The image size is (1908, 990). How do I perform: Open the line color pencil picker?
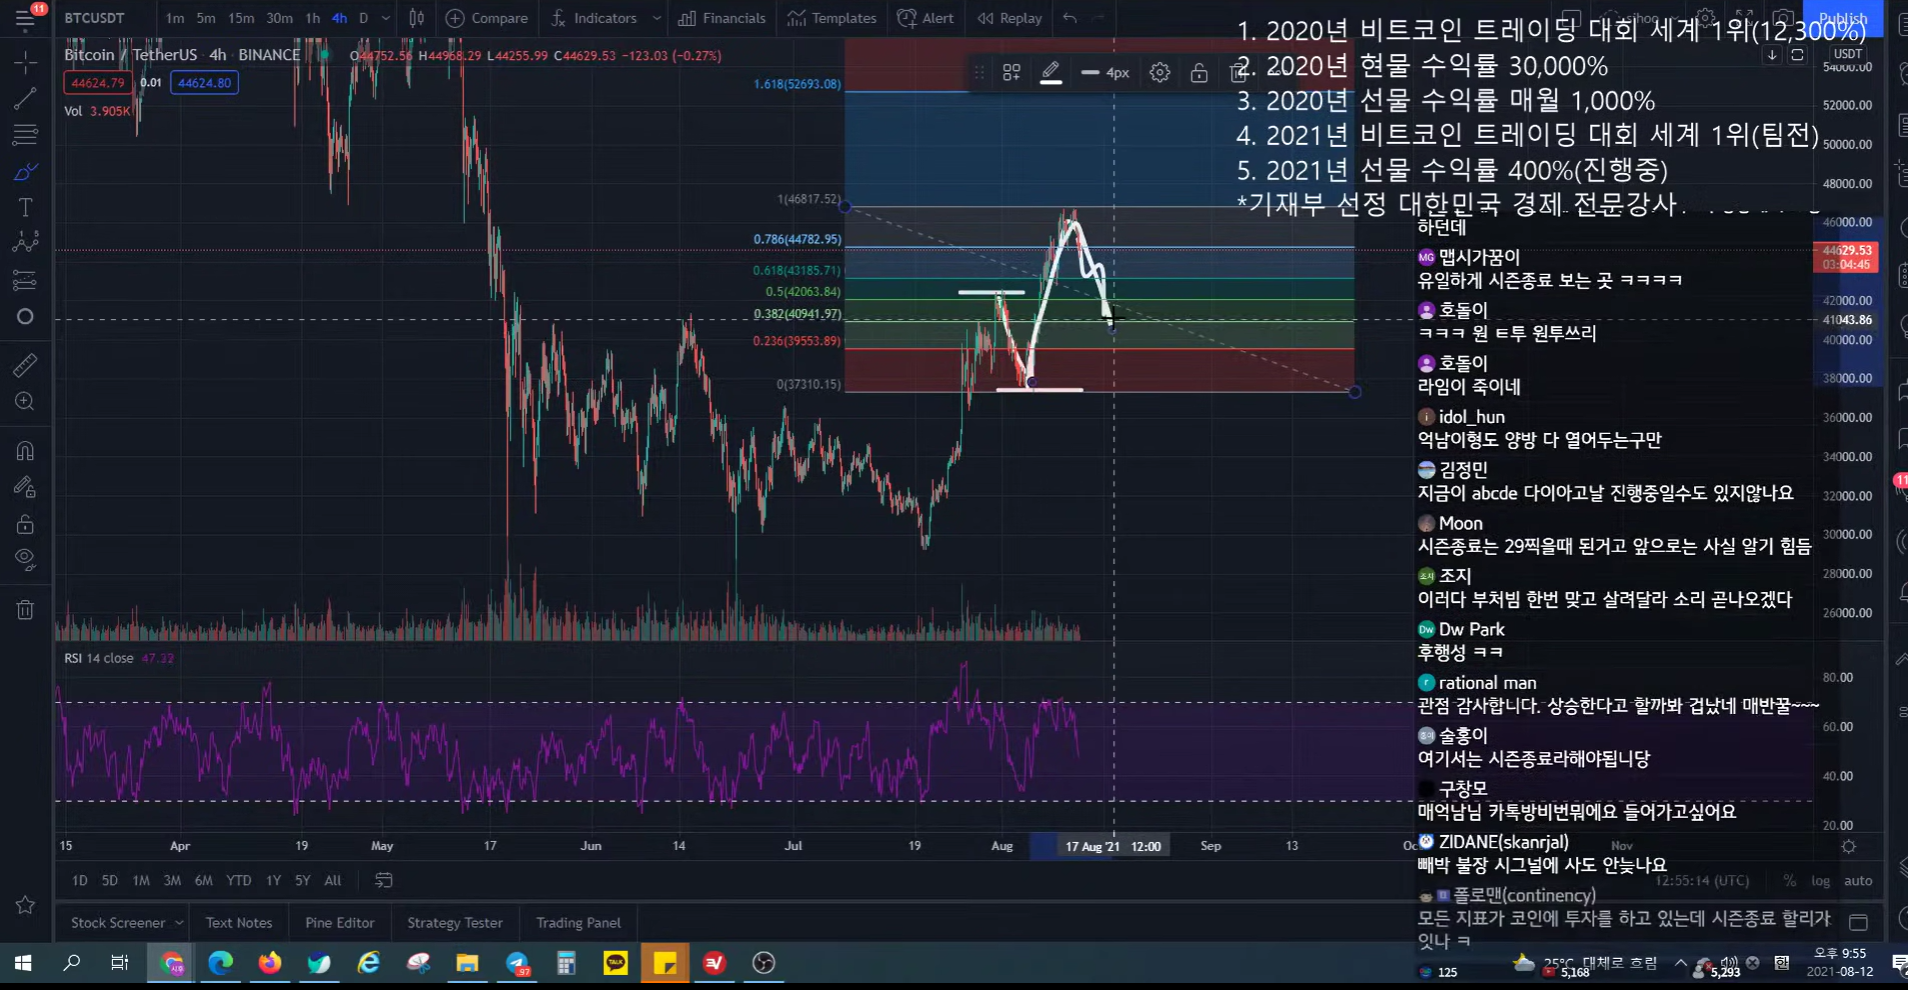coord(1051,72)
